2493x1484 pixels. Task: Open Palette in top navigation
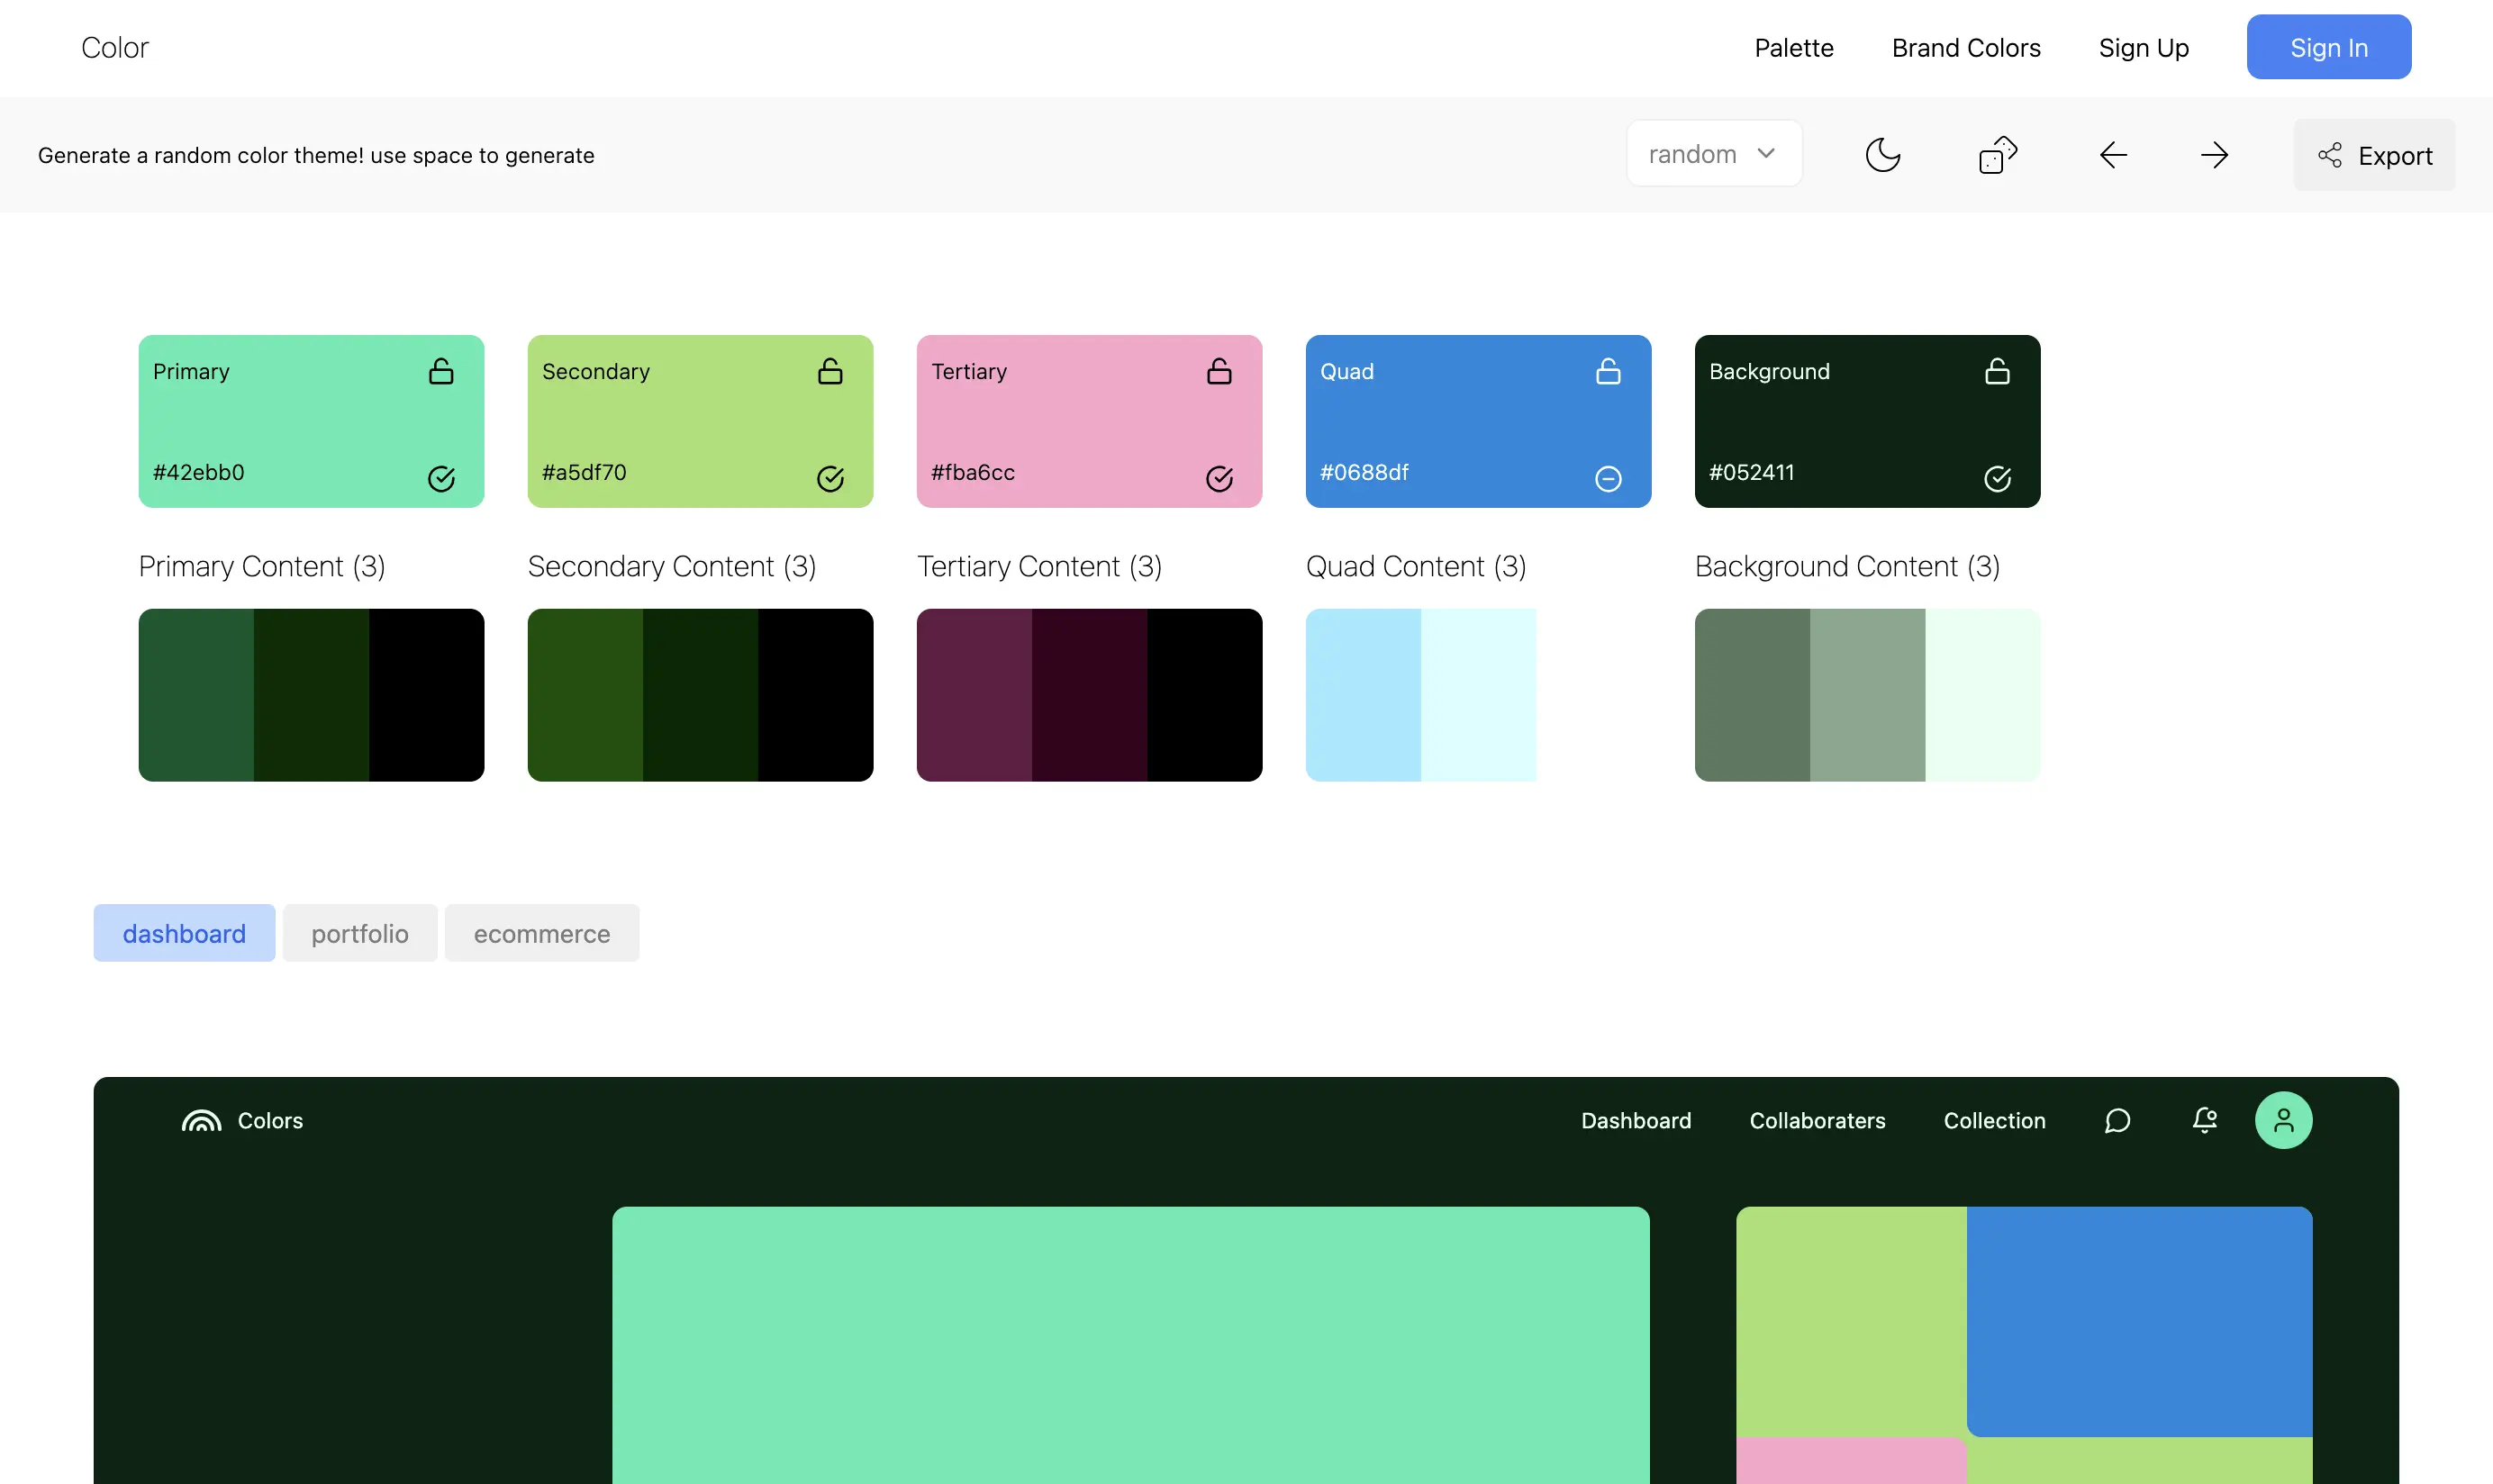click(1794, 48)
